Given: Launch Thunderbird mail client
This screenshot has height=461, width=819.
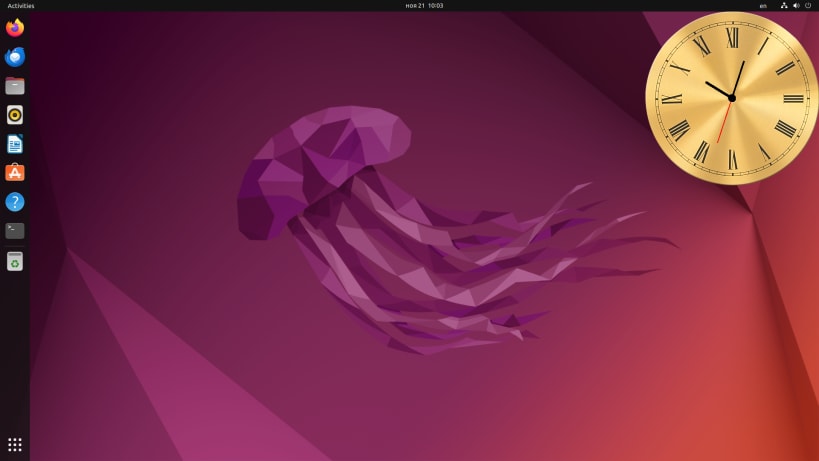Looking at the screenshot, I should [x=15, y=56].
